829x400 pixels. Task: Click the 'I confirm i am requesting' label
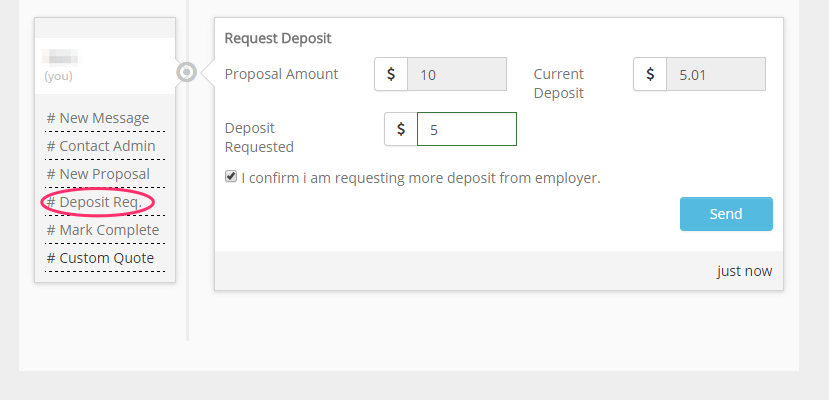click(x=420, y=178)
